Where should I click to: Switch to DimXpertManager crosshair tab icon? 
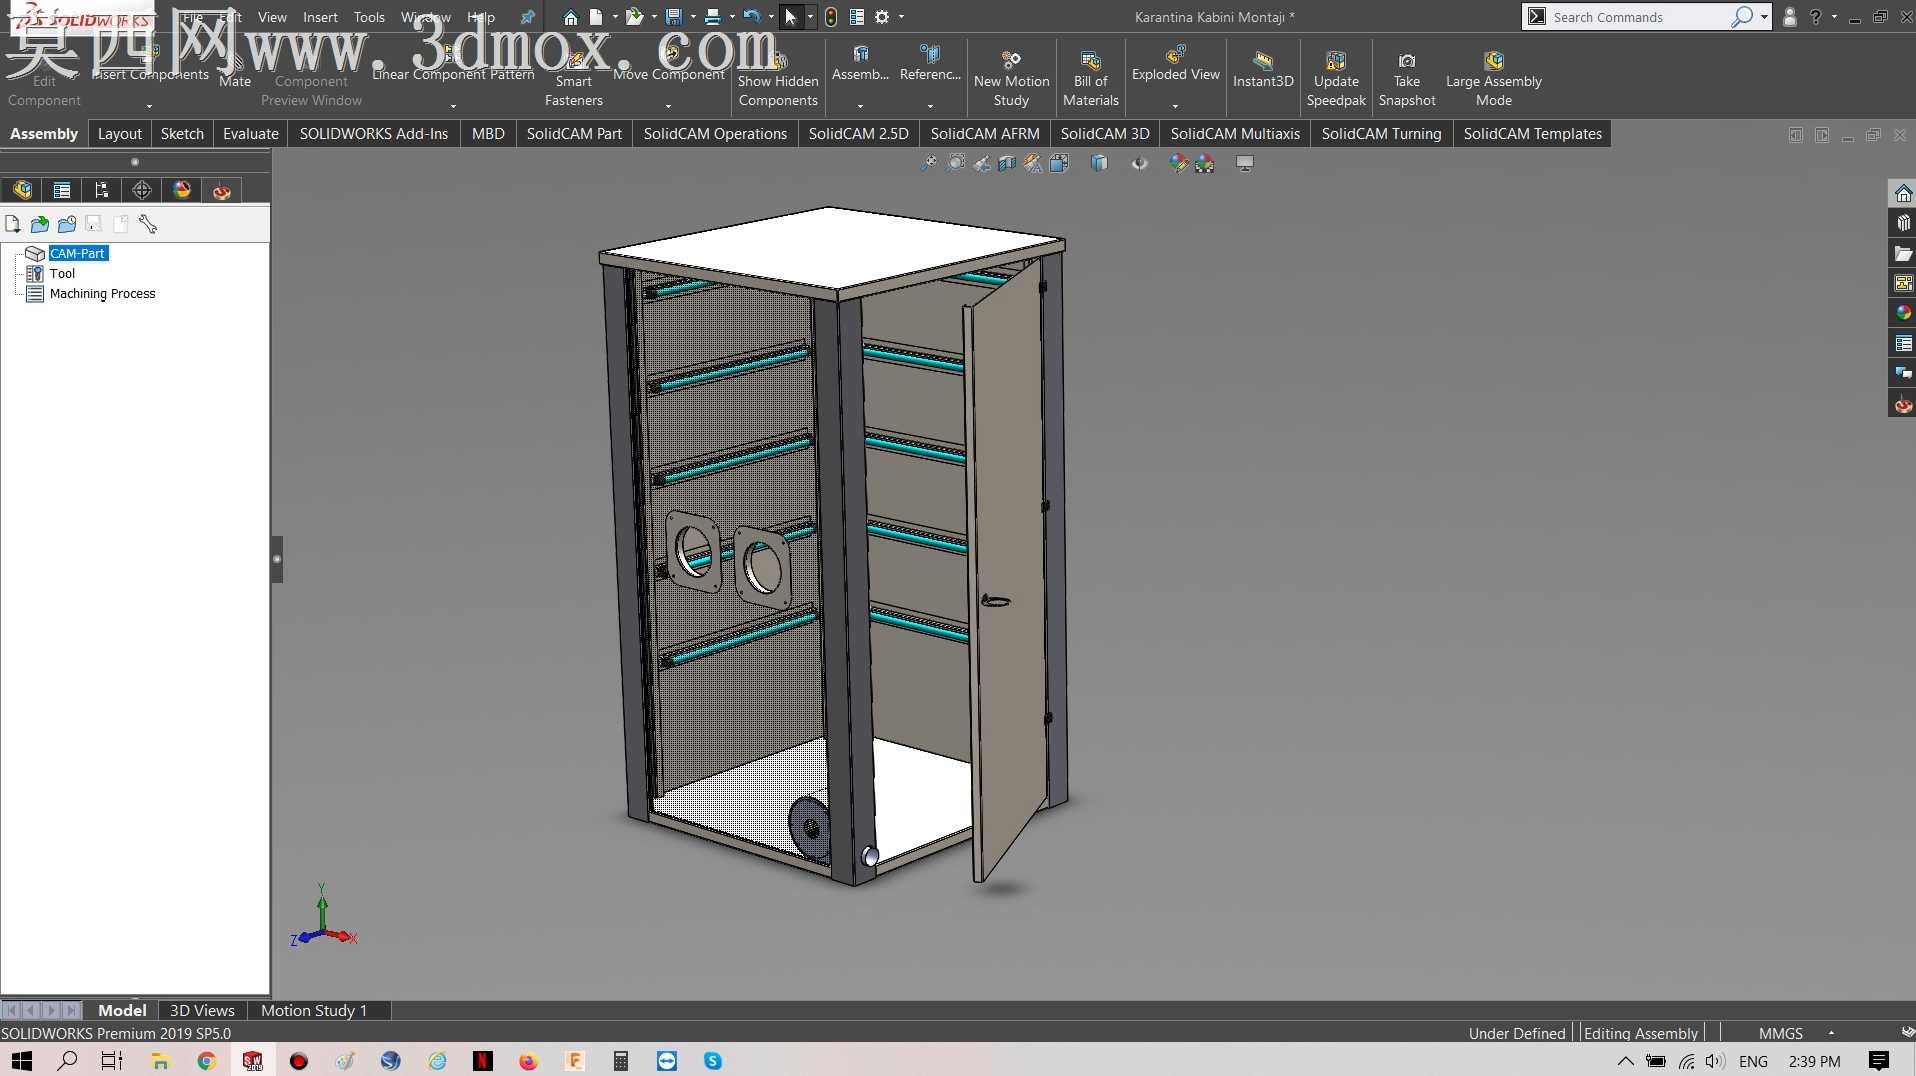pyautogui.click(x=142, y=190)
